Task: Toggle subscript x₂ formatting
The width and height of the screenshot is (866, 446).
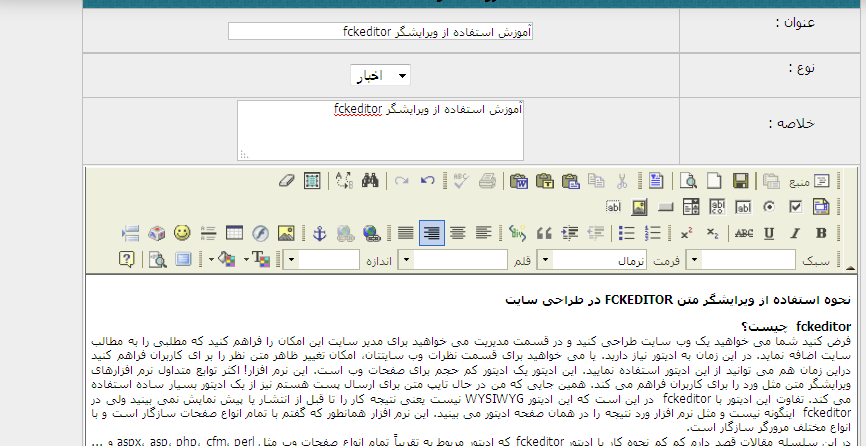Action: coord(712,233)
